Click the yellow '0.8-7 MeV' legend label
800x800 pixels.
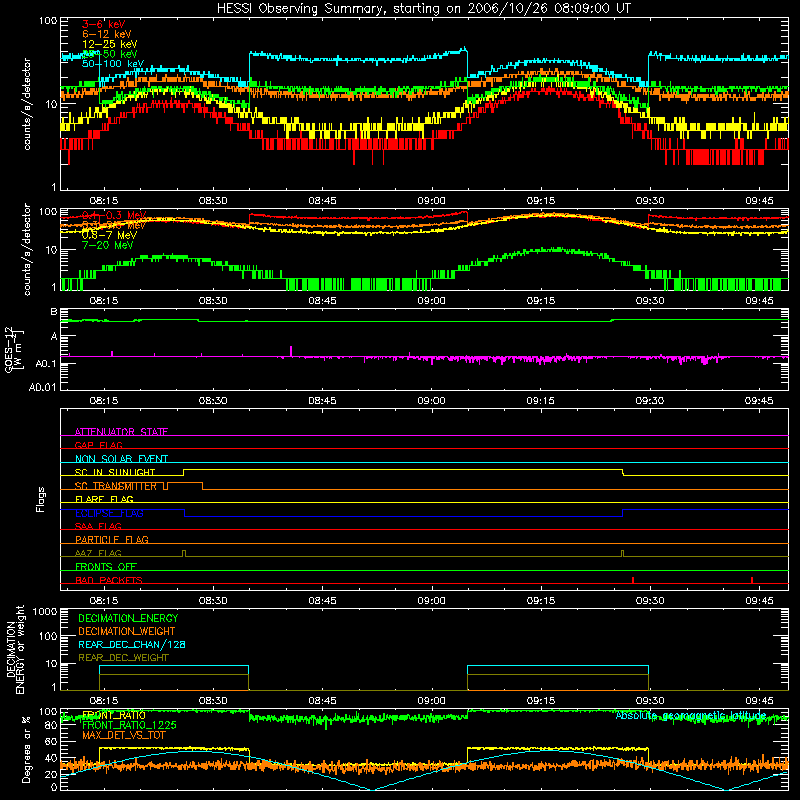[109, 235]
